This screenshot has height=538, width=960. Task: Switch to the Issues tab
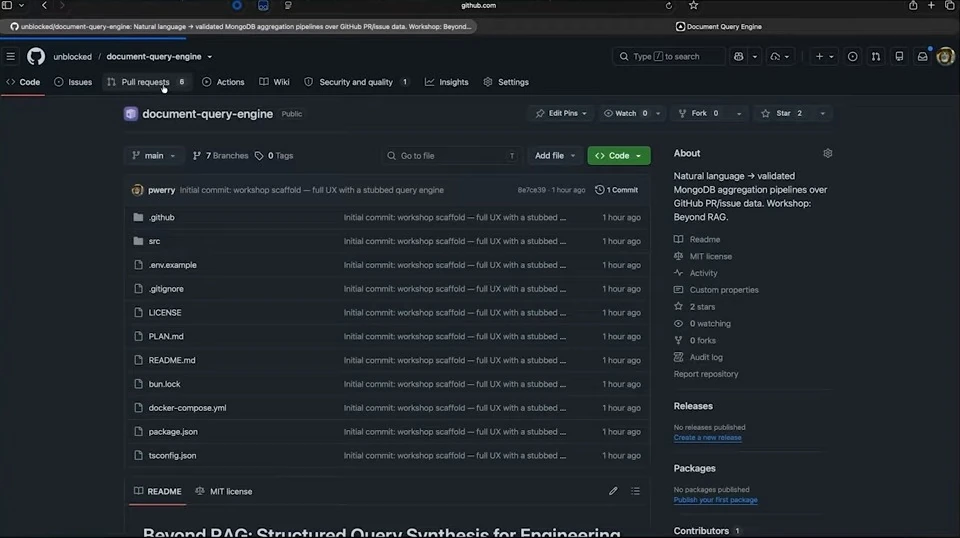(73, 82)
